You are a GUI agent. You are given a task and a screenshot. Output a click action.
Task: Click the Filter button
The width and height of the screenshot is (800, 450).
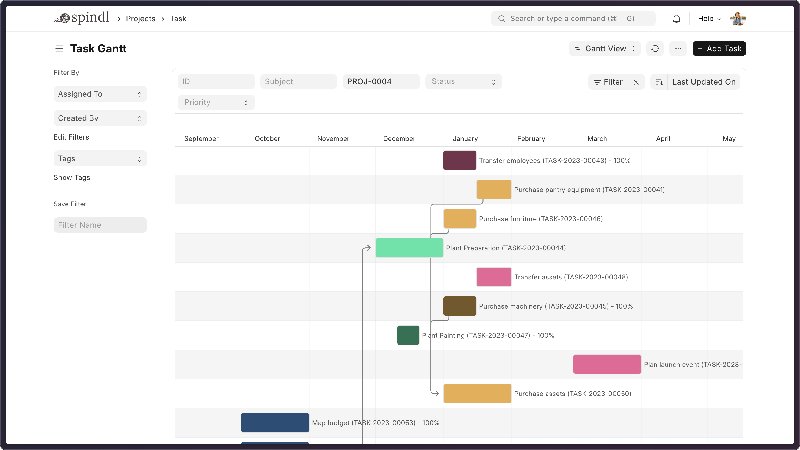point(608,82)
